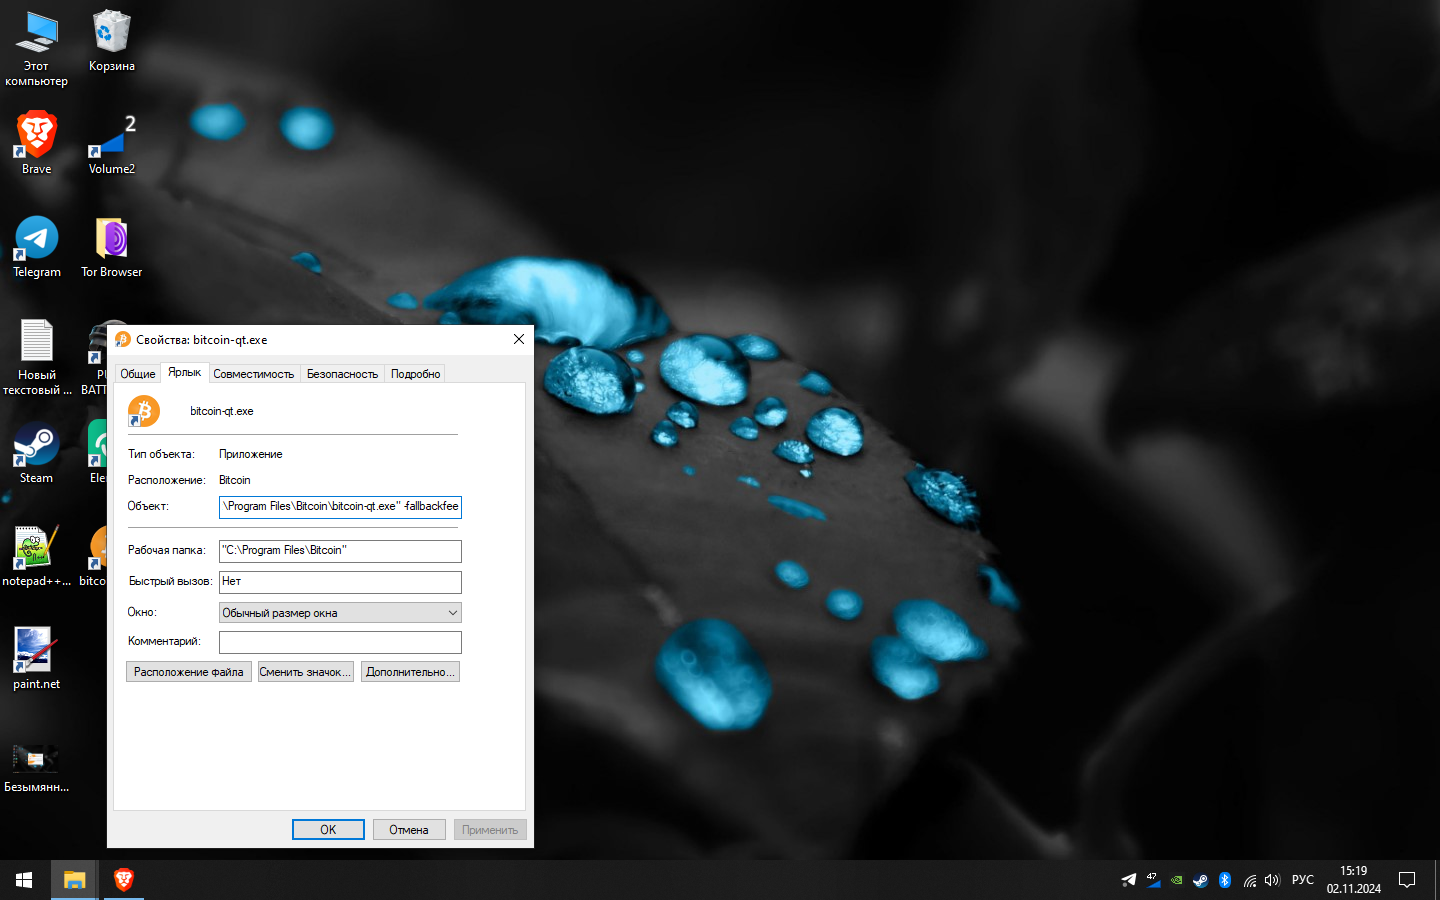Viewport: 1440px width, 900px height.
Task: Select the Безымянн... image file on desktop
Action: (36, 768)
